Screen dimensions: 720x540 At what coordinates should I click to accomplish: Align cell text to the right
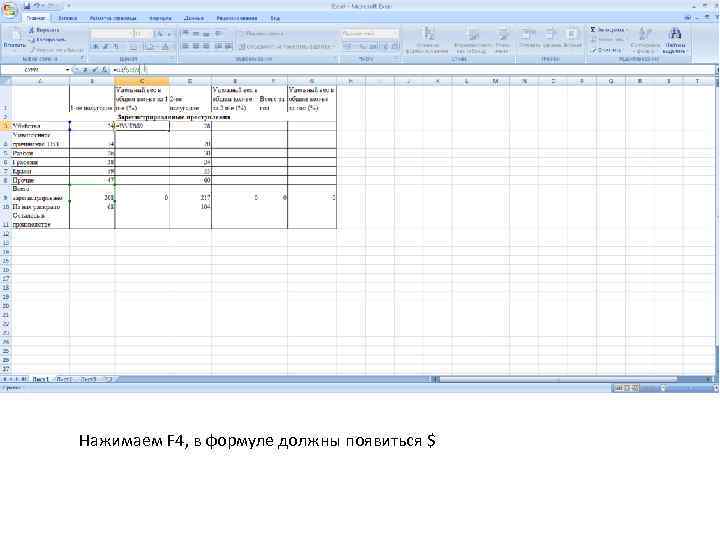206,46
